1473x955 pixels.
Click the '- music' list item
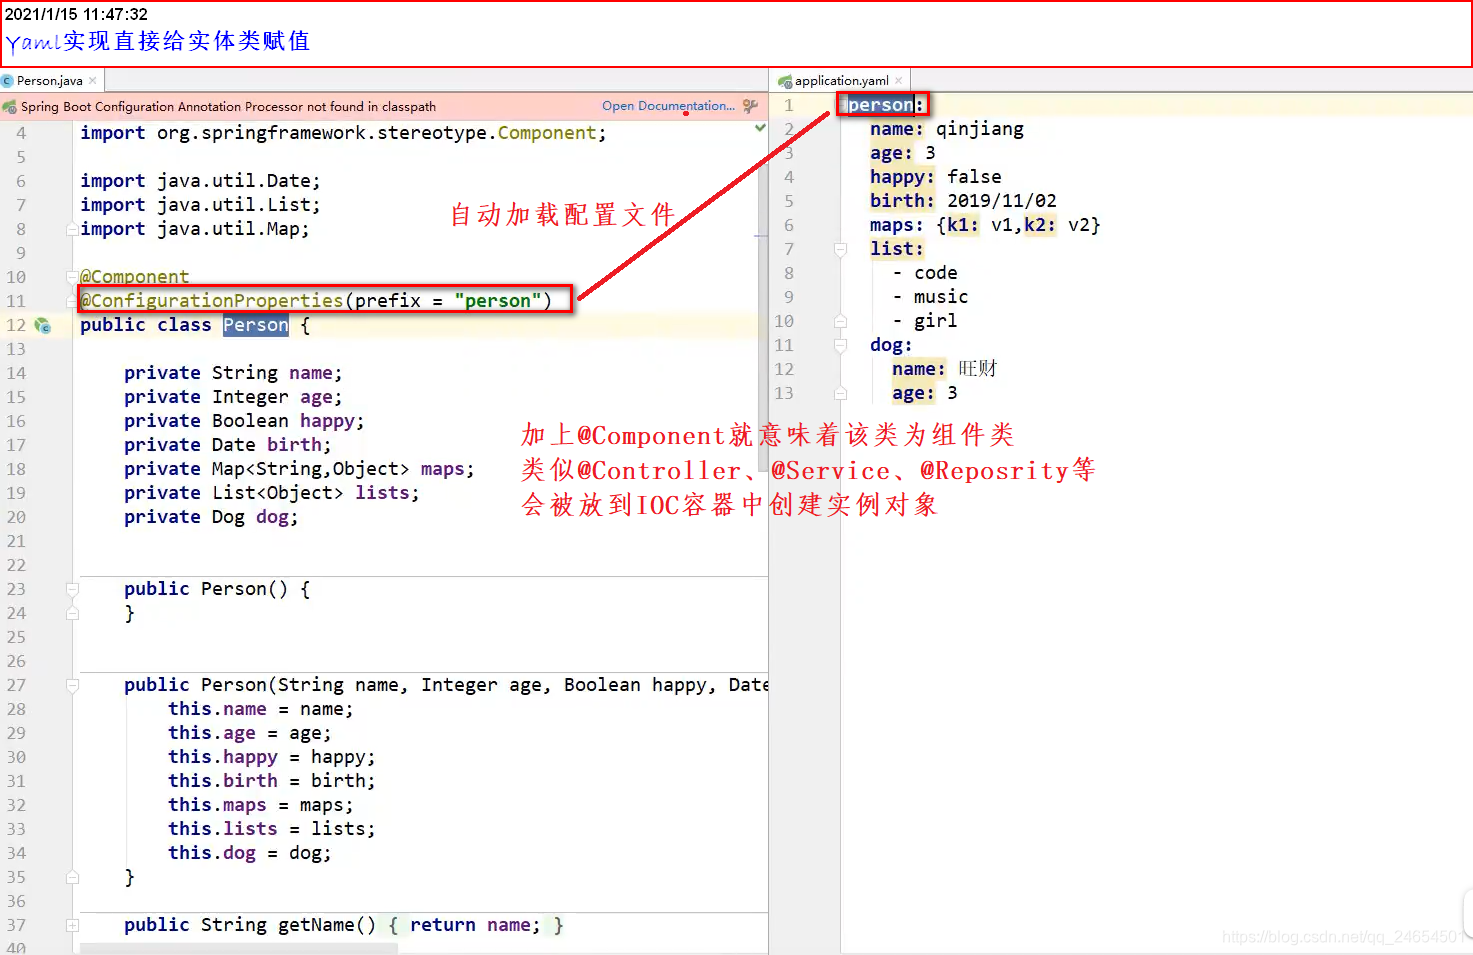pyautogui.click(x=930, y=297)
